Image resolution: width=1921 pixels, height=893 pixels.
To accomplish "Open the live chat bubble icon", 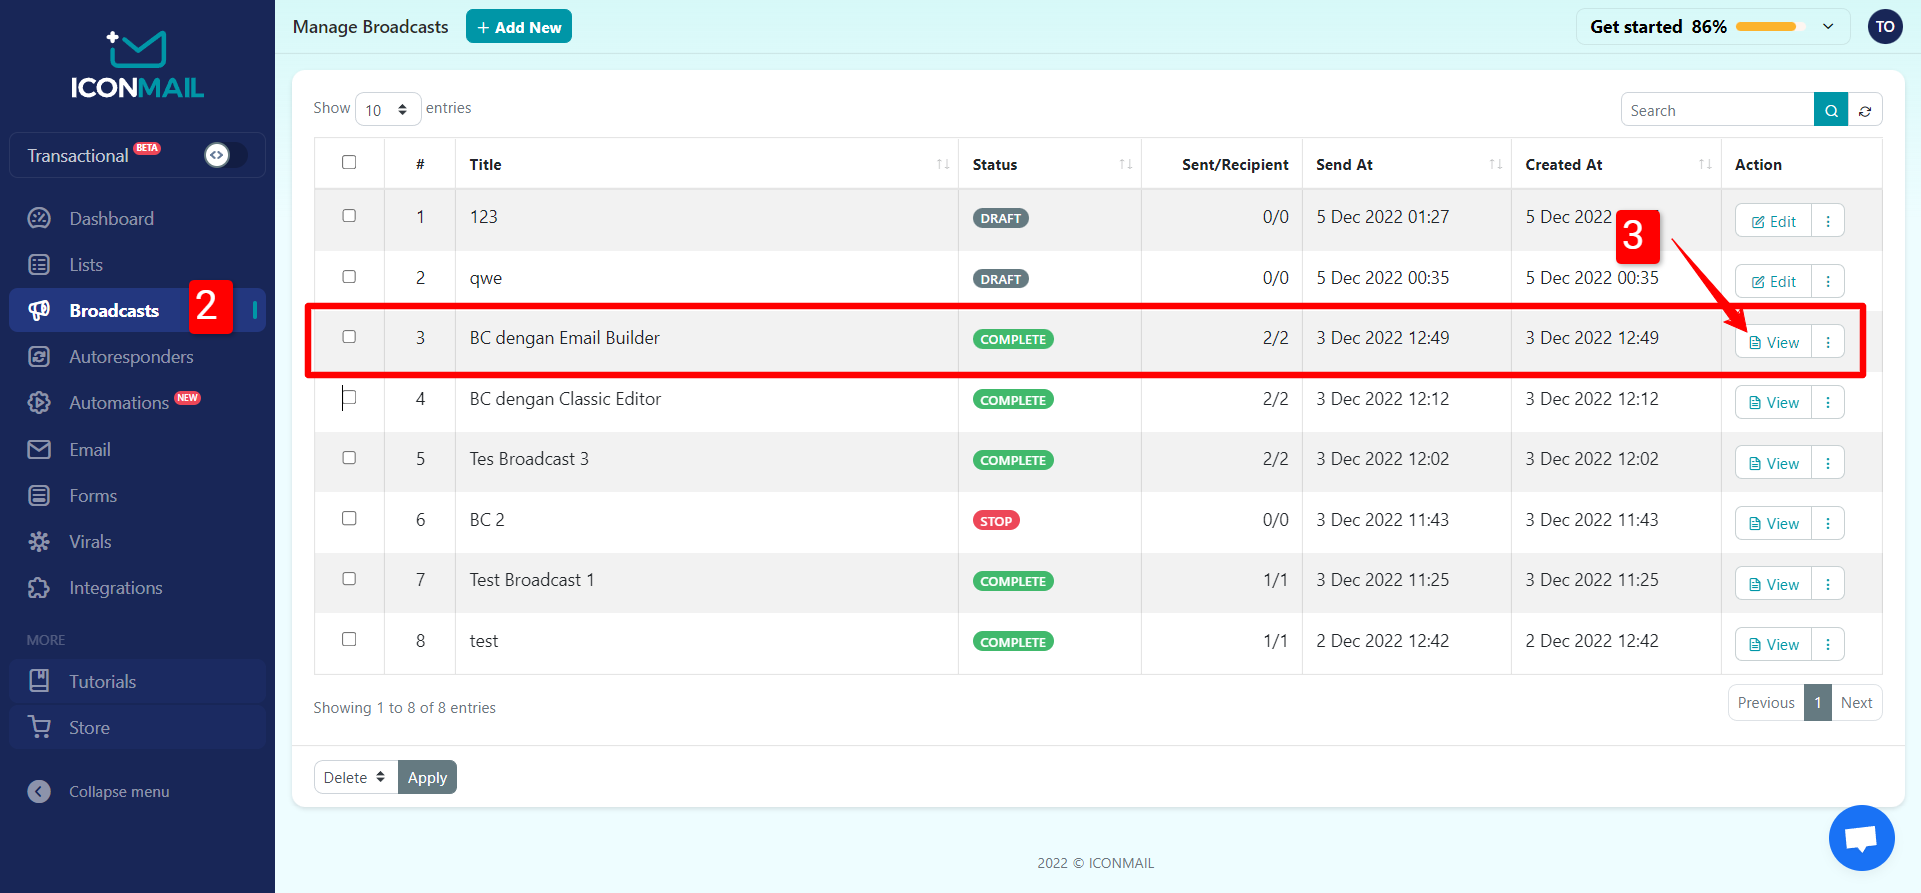I will [1861, 838].
